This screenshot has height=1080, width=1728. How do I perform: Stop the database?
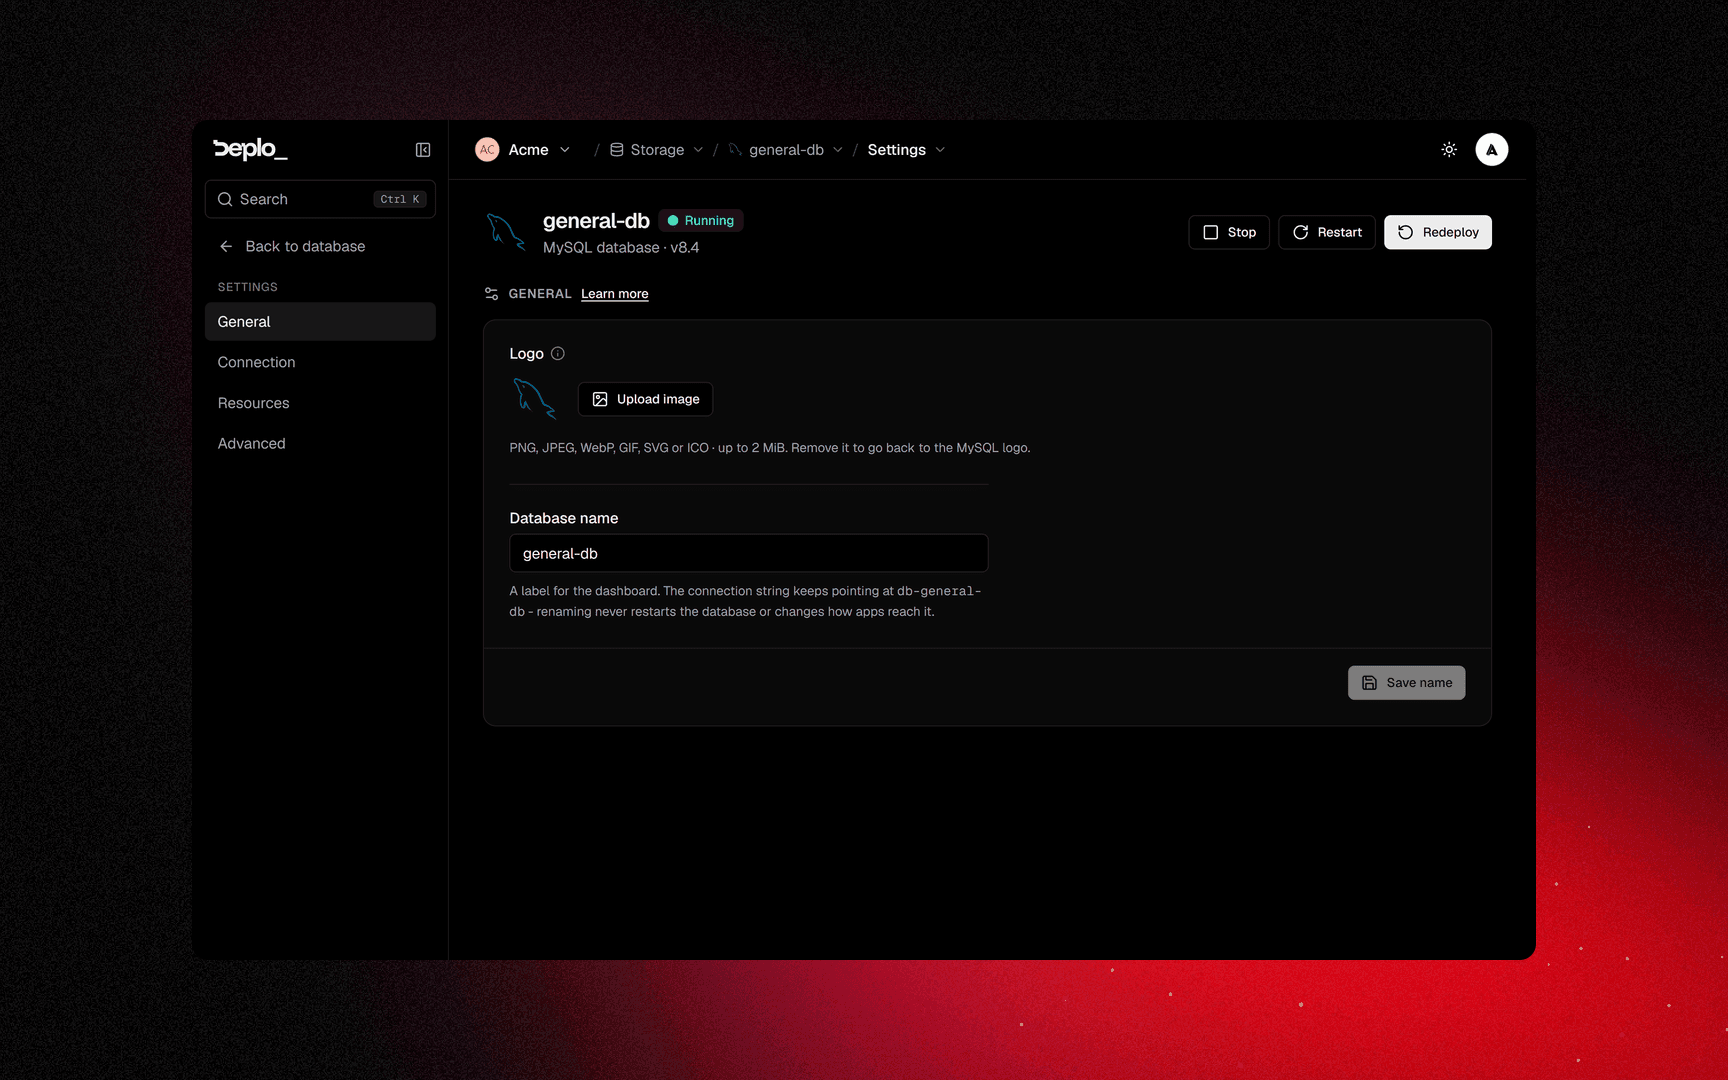(x=1229, y=232)
